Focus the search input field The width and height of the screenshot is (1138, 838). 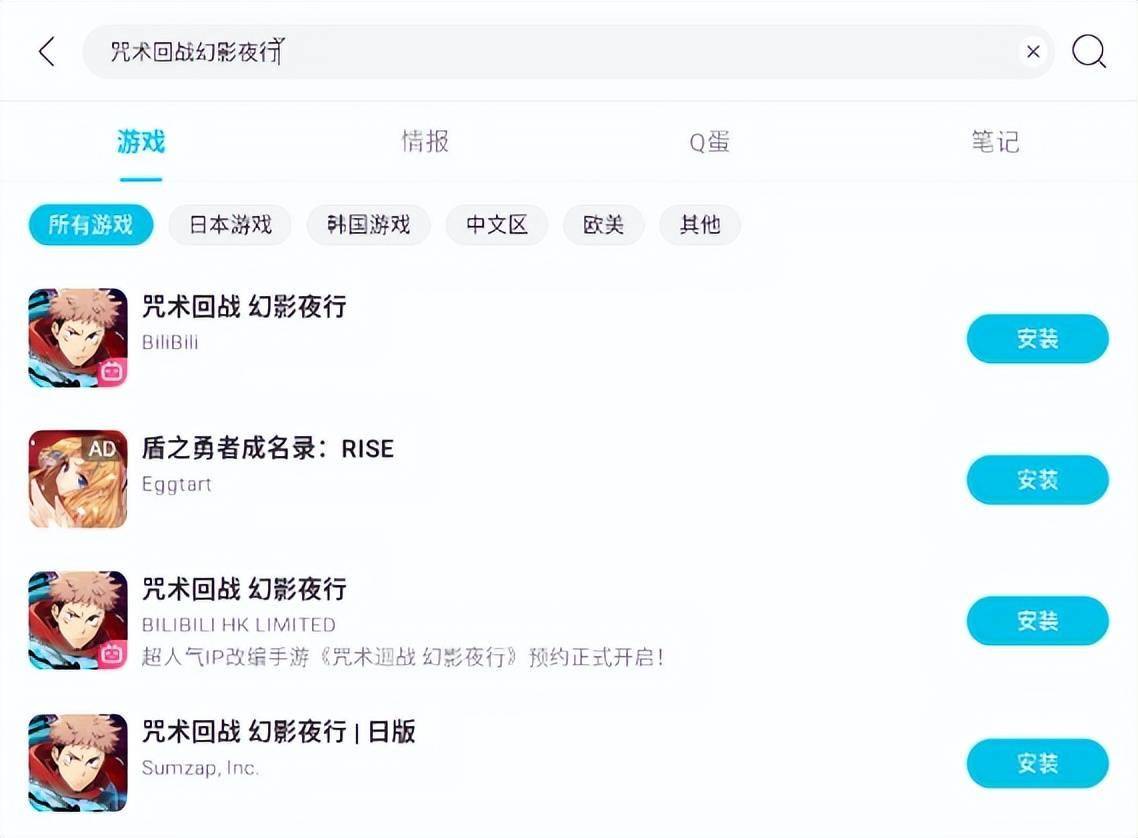click(x=552, y=52)
